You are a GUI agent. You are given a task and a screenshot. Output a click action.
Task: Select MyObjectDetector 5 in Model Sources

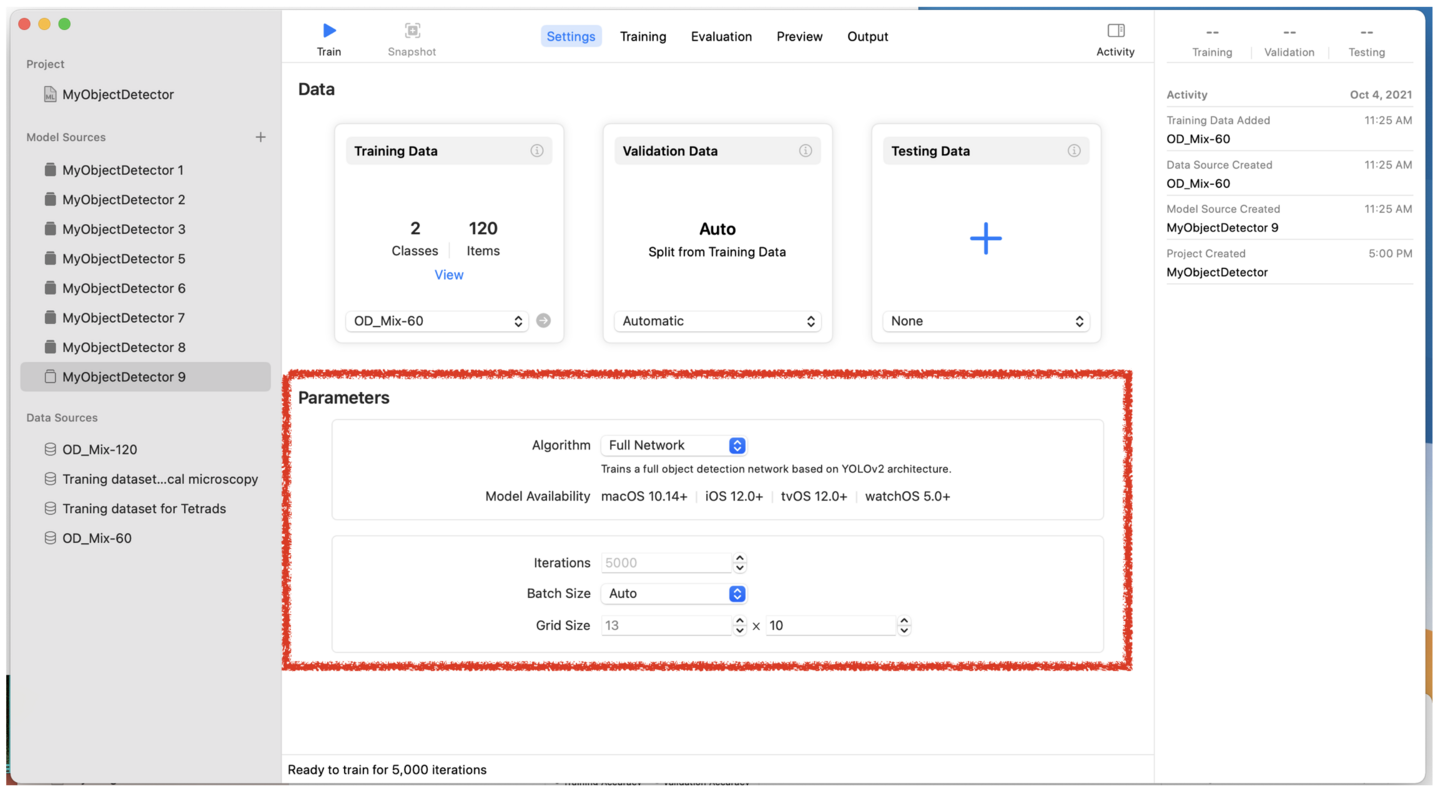(124, 258)
